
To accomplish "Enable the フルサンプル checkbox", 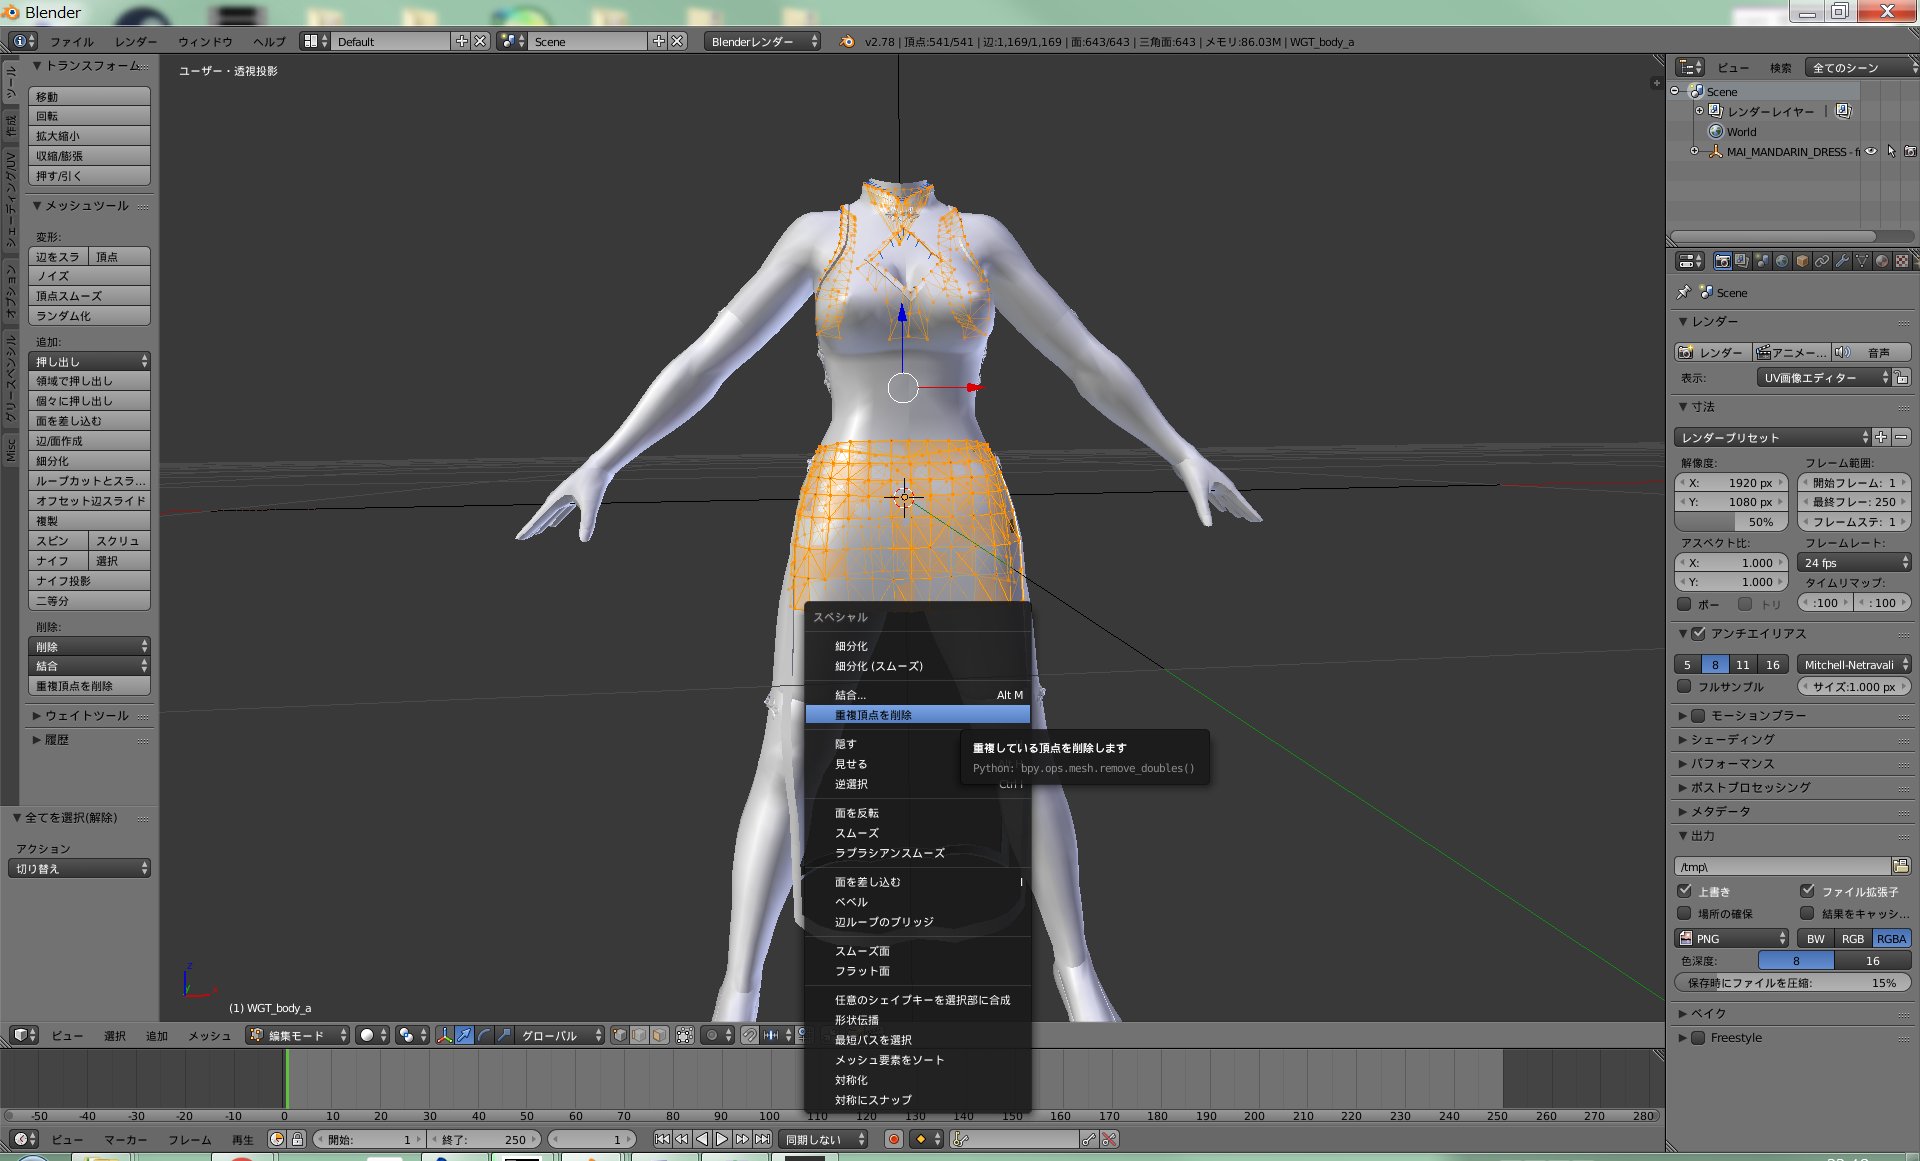I will tap(1685, 686).
